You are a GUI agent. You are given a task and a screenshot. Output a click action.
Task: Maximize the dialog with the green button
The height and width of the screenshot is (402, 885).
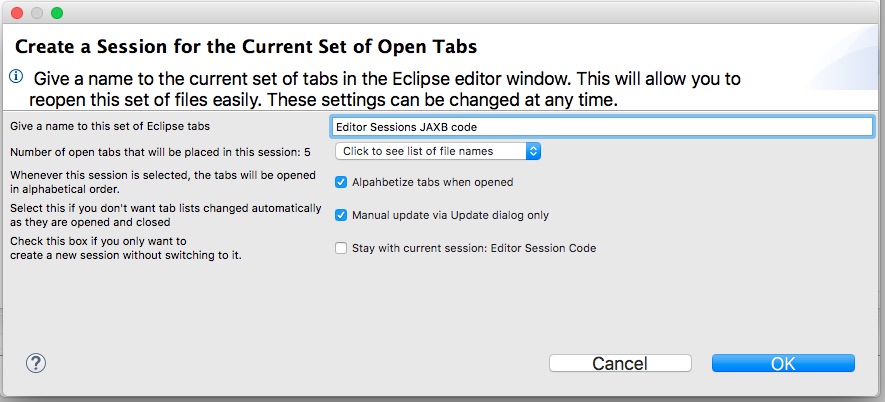(x=57, y=13)
